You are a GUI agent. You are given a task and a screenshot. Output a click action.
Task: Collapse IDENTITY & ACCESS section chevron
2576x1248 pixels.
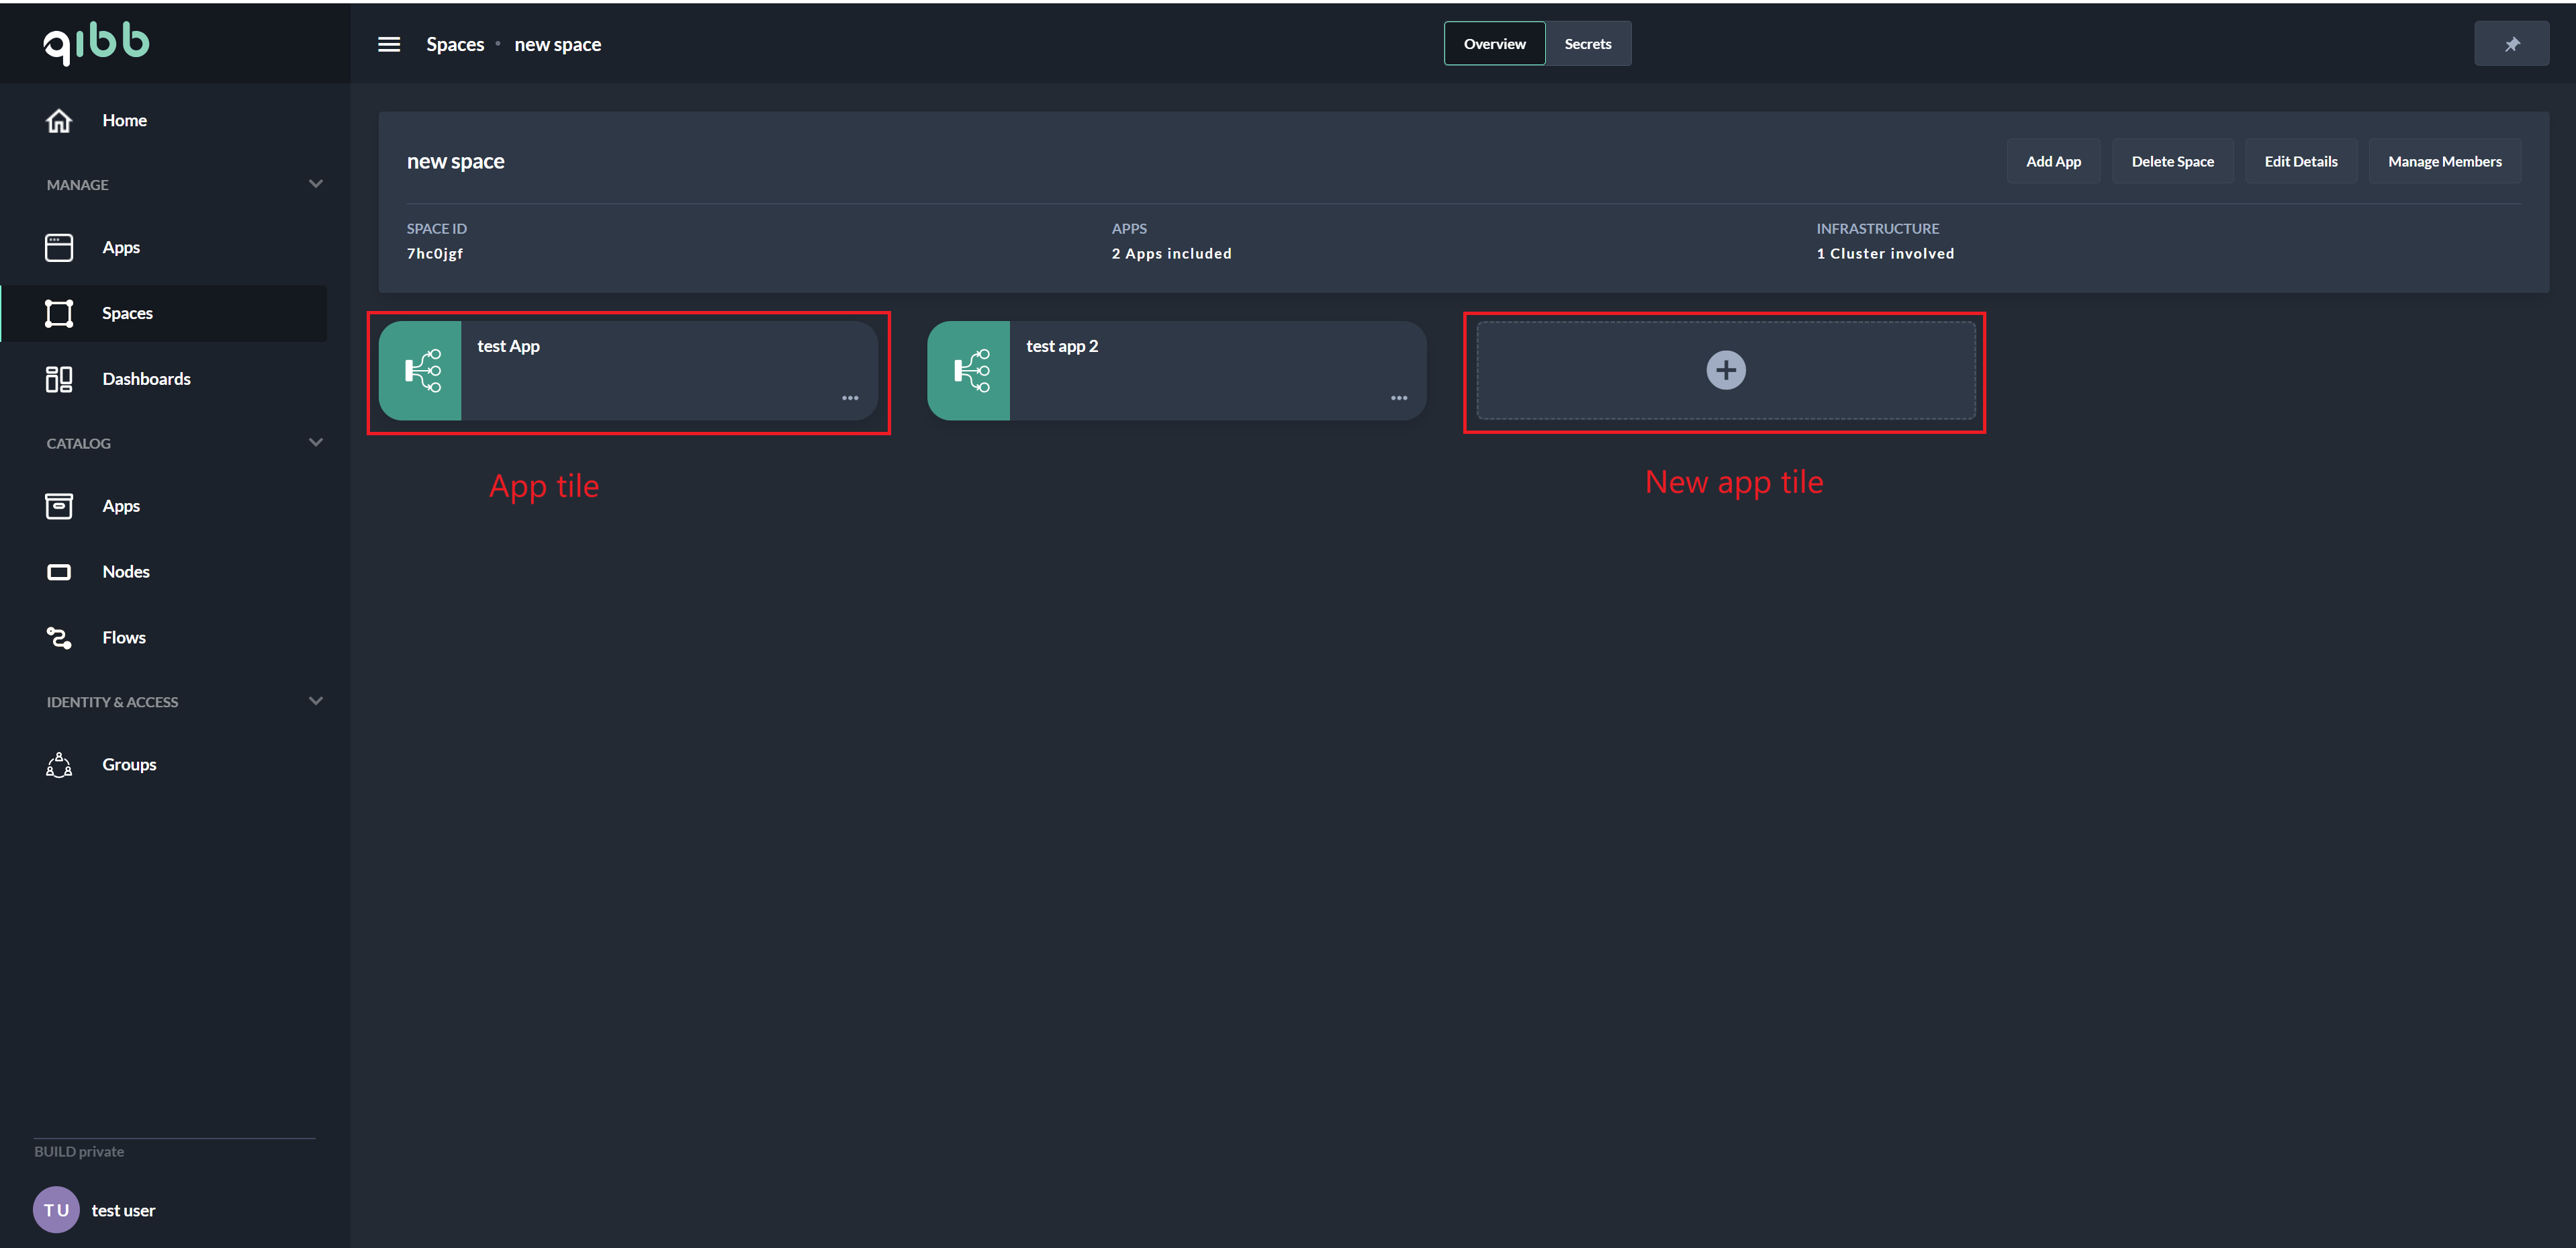[x=316, y=701]
